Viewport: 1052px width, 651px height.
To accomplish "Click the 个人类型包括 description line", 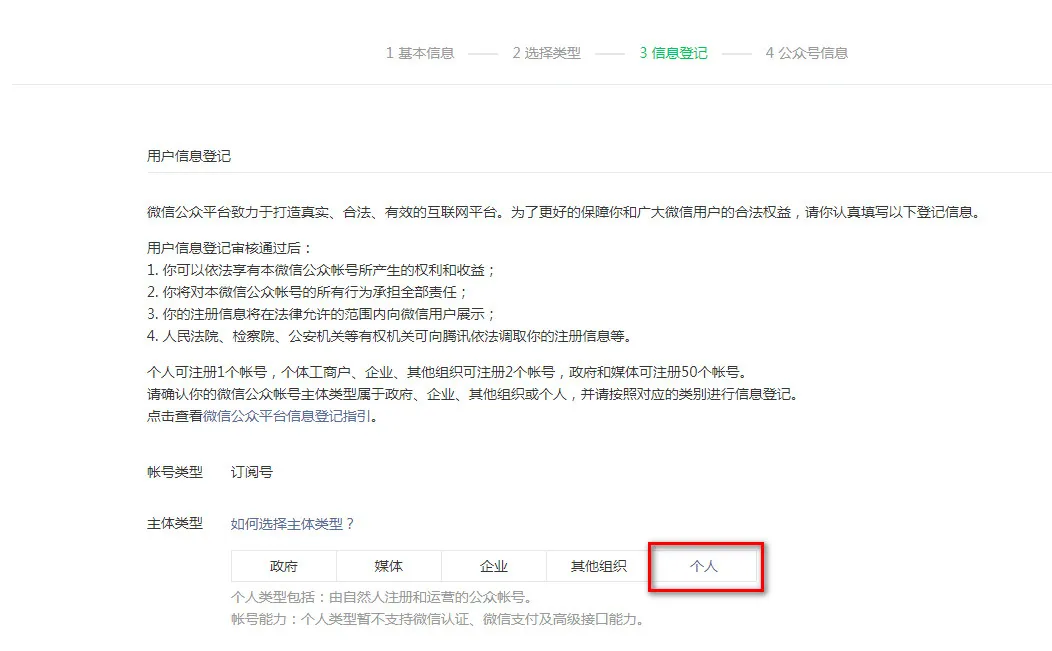I will (x=380, y=598).
